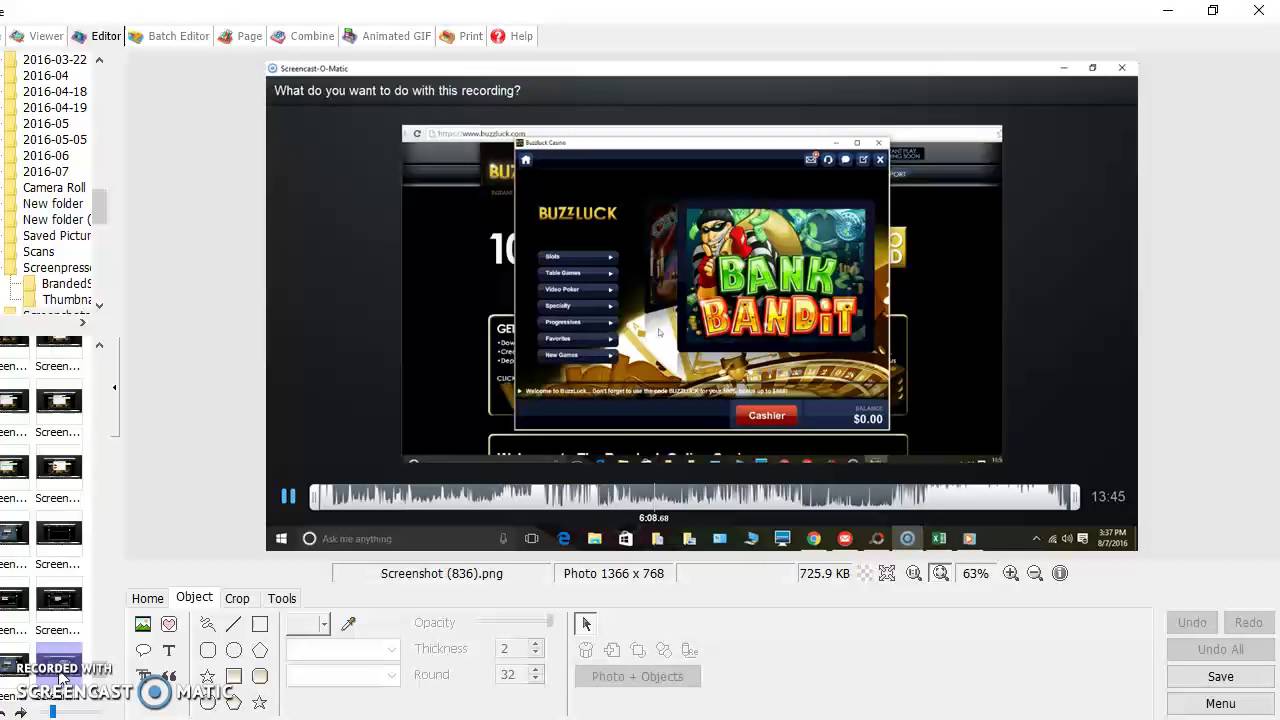Click the Photo + Objects button
Screen dimensions: 1280x720
637,676
